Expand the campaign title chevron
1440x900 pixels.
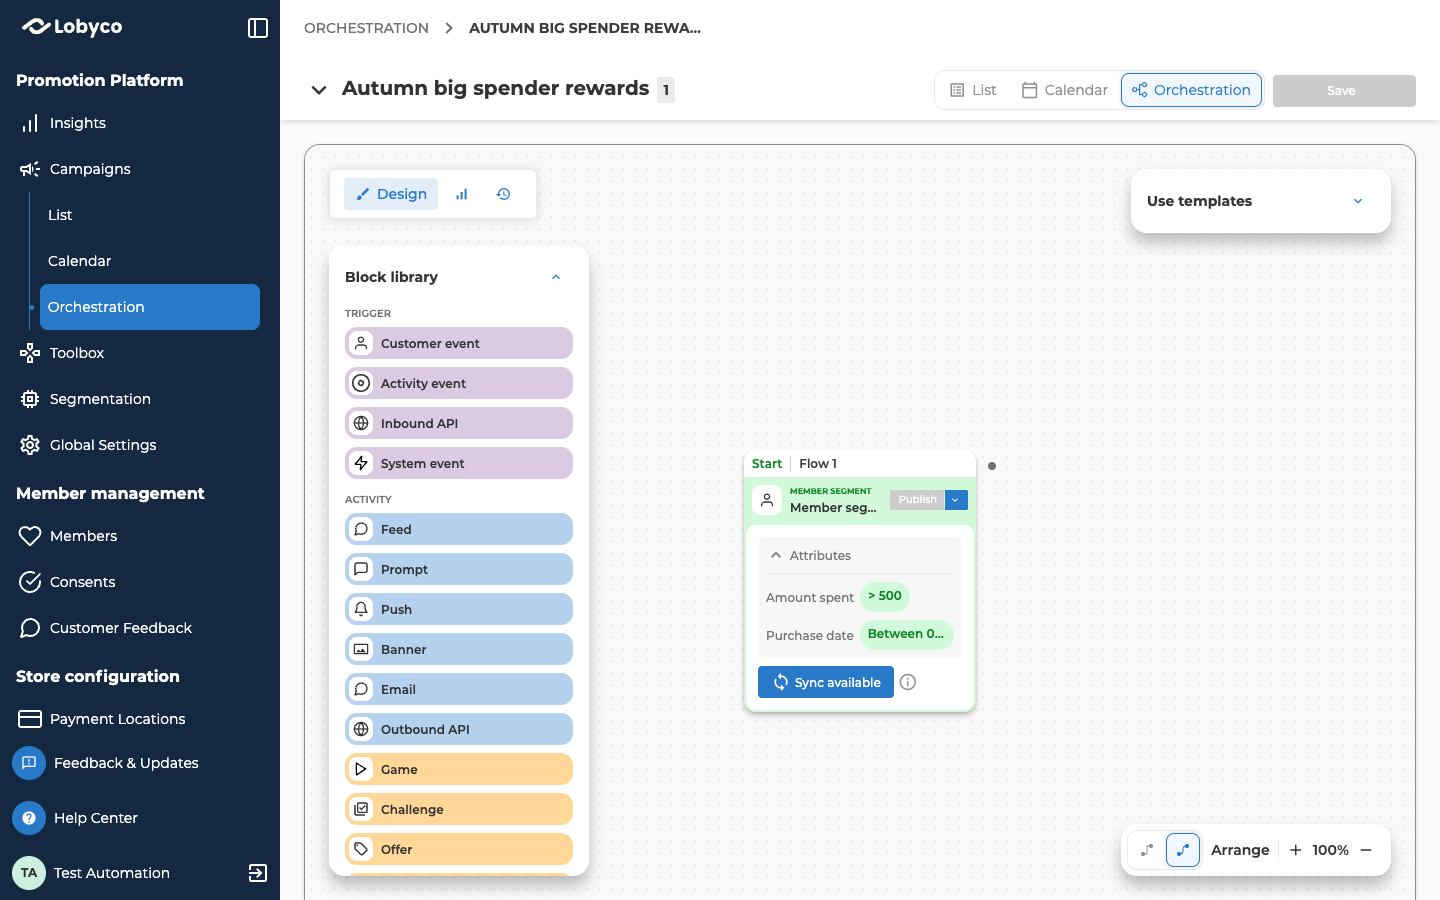click(319, 90)
